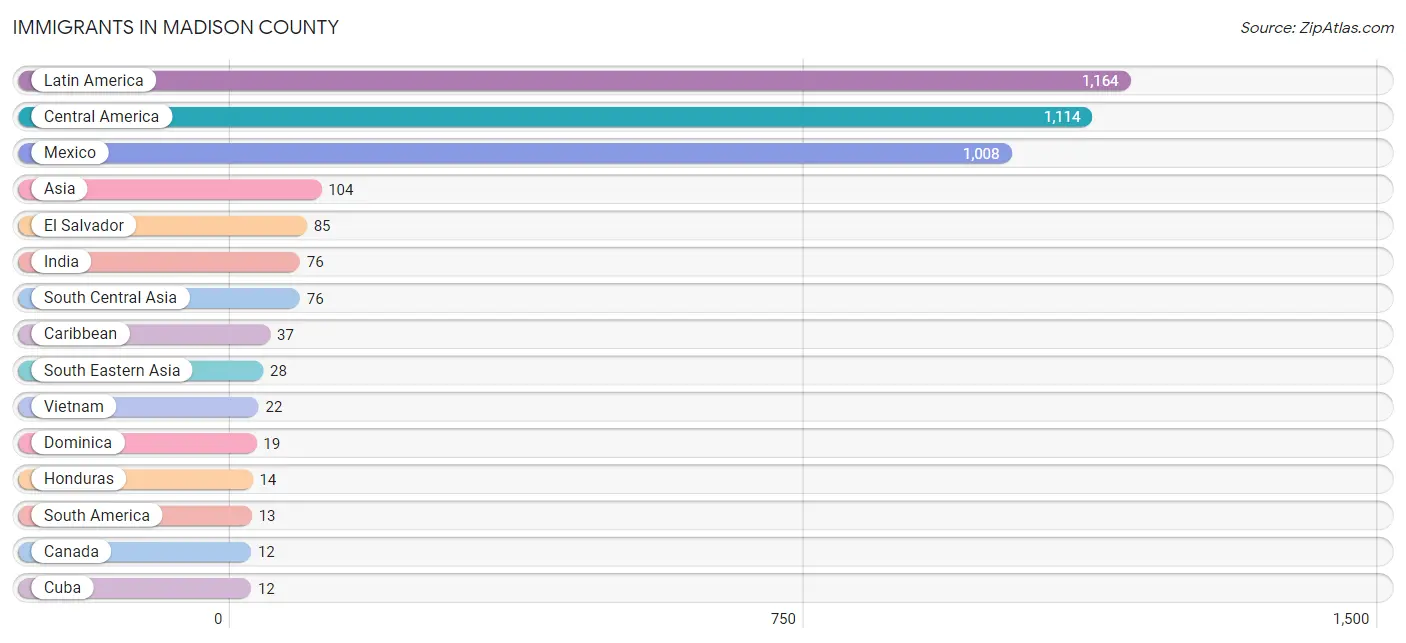
Task: Click the 19 value beside Dominica bar
Action: point(272,443)
